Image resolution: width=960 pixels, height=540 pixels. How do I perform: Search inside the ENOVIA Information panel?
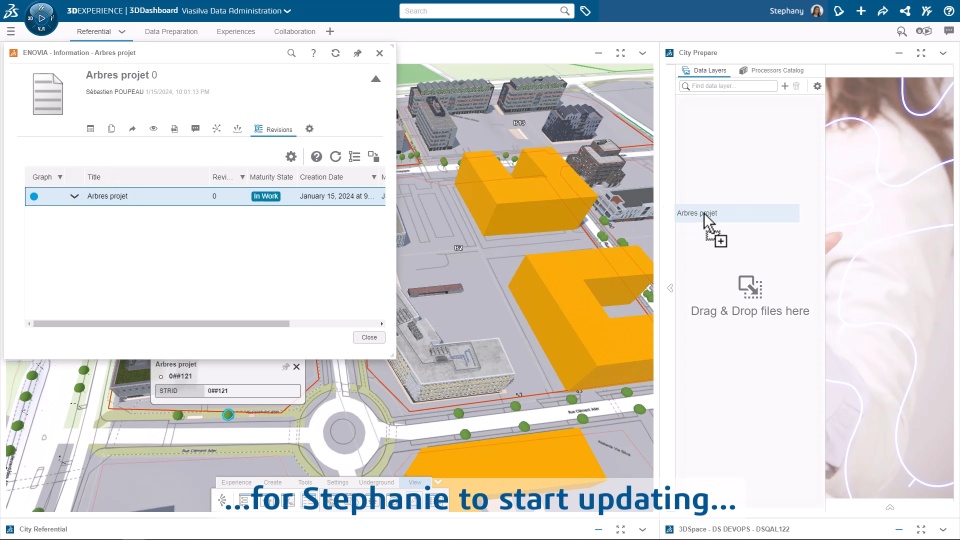(291, 53)
